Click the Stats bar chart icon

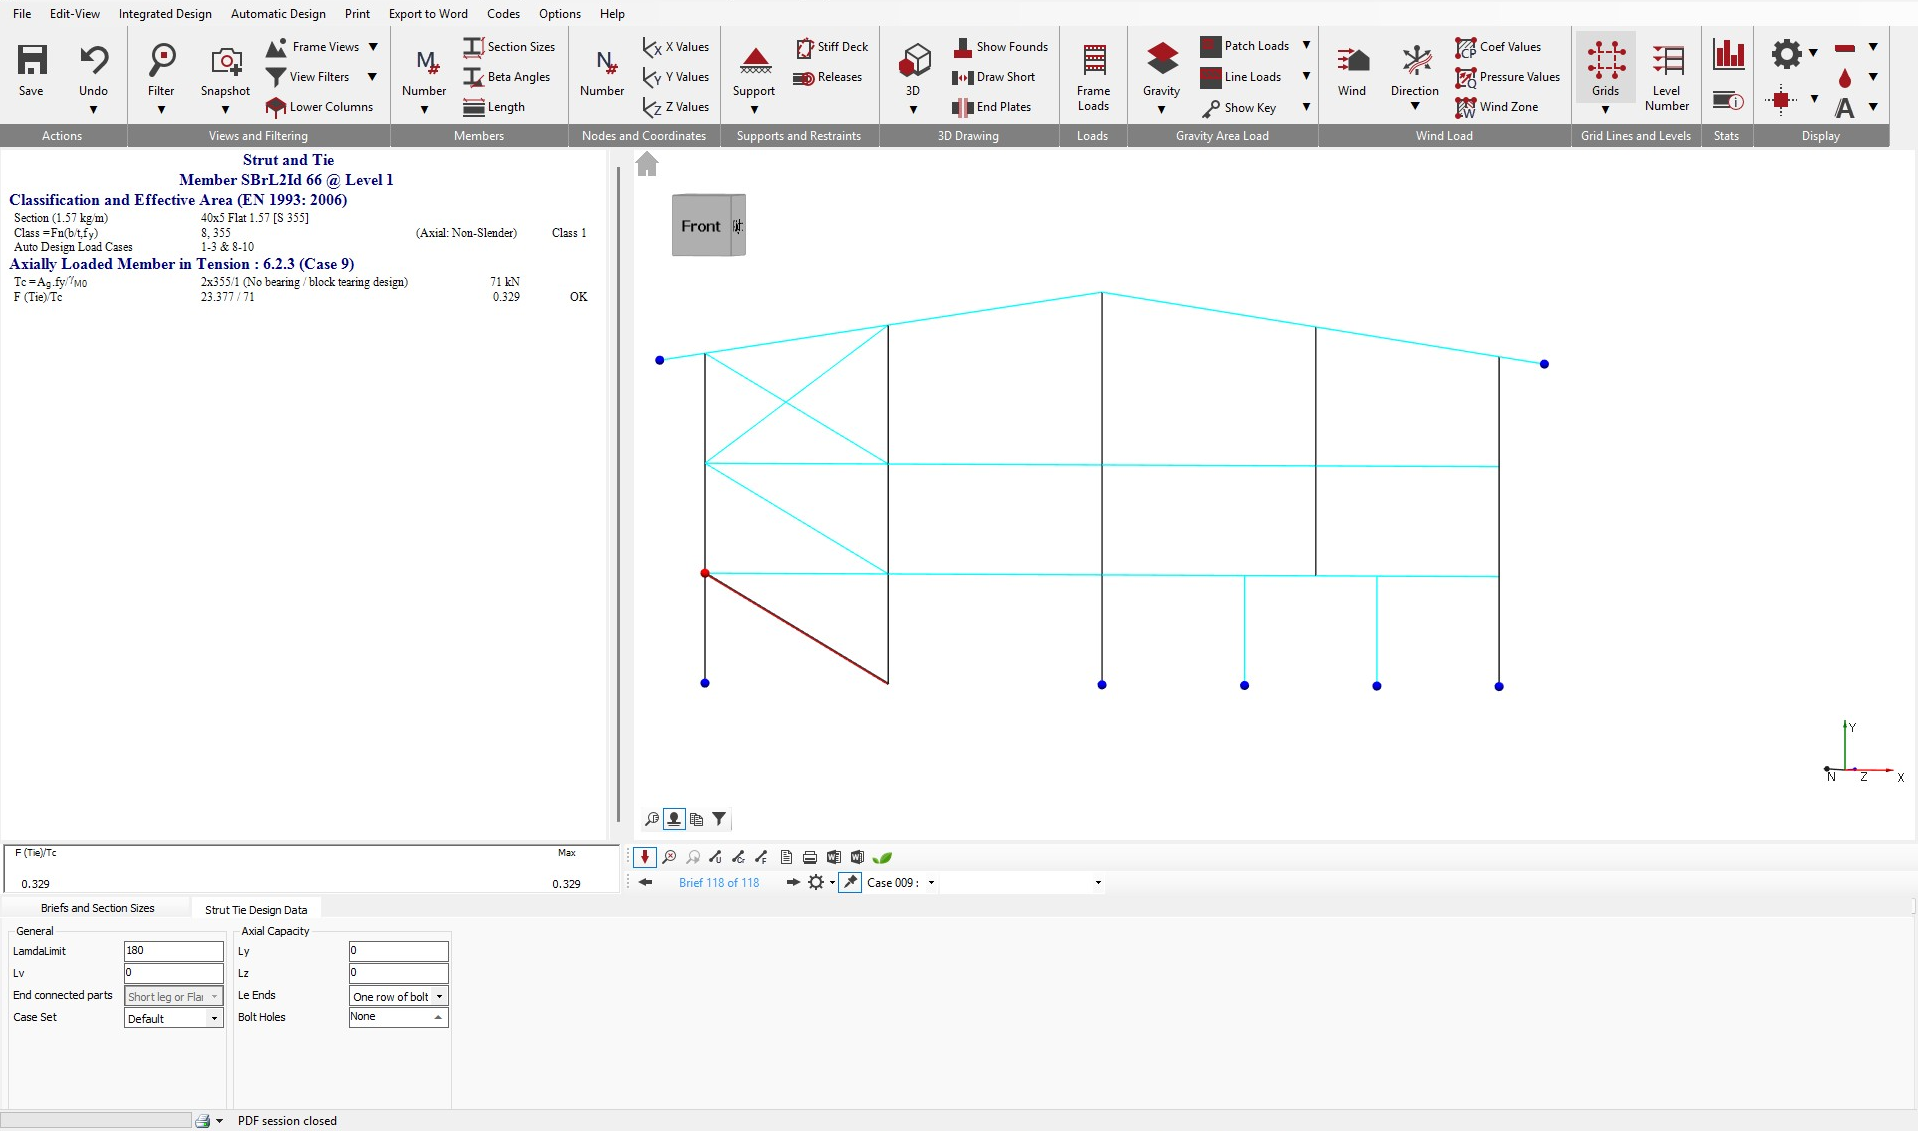click(1728, 55)
